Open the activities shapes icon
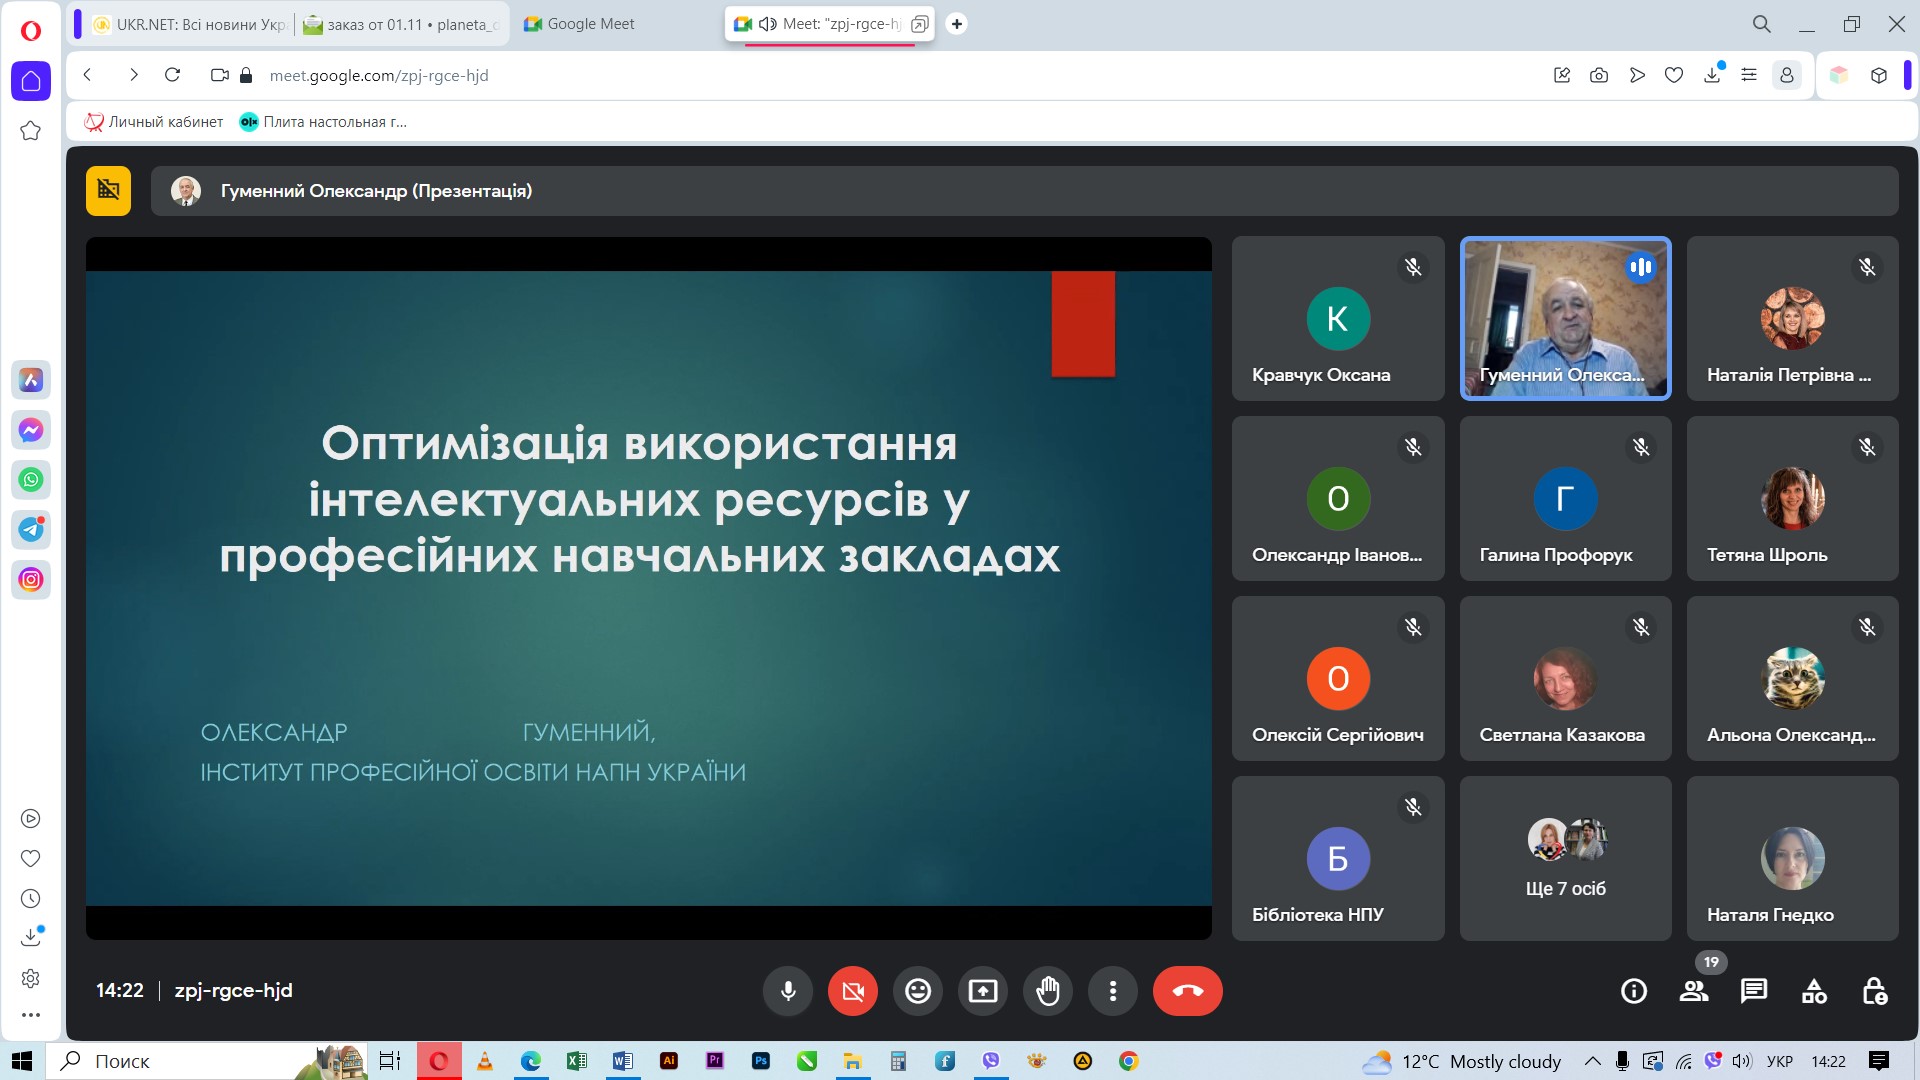The width and height of the screenshot is (1920, 1080). click(1814, 991)
